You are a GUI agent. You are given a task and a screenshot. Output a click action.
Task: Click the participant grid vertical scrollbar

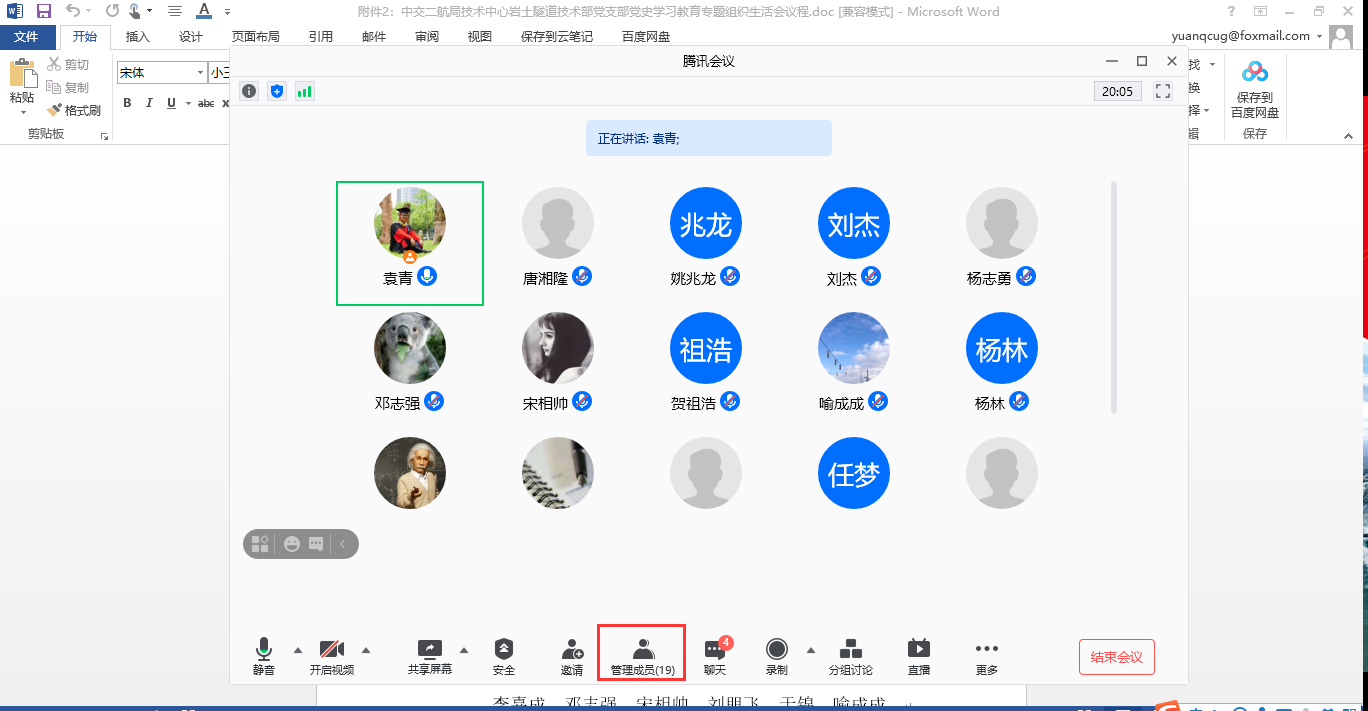[x=1114, y=297]
